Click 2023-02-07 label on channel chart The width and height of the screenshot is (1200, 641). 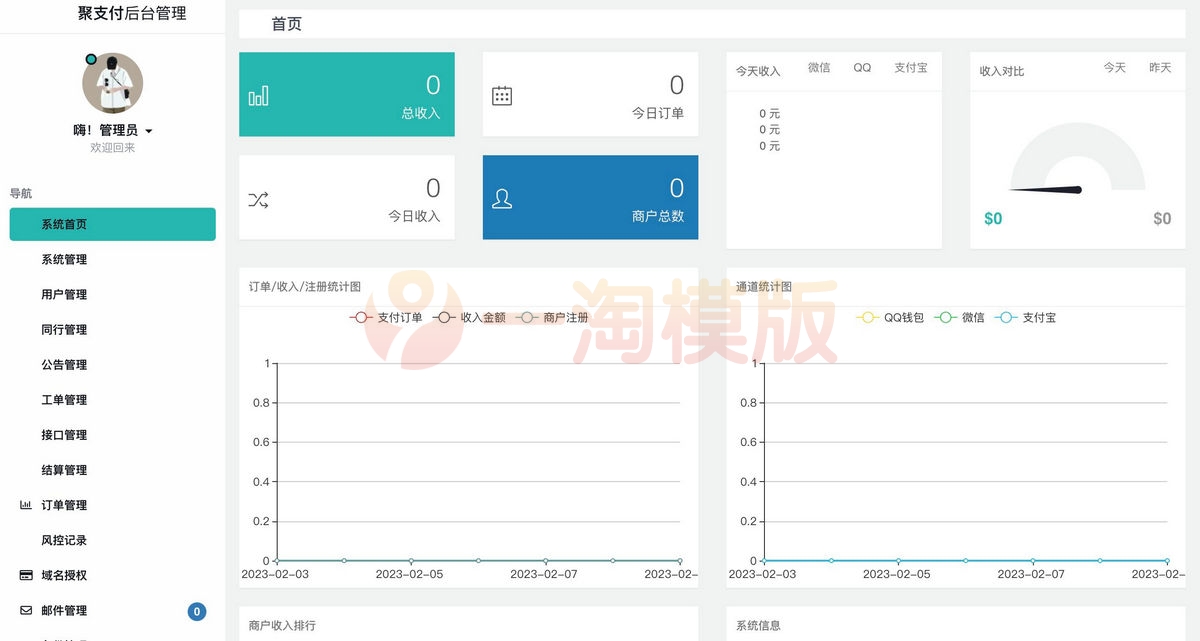tap(1032, 574)
